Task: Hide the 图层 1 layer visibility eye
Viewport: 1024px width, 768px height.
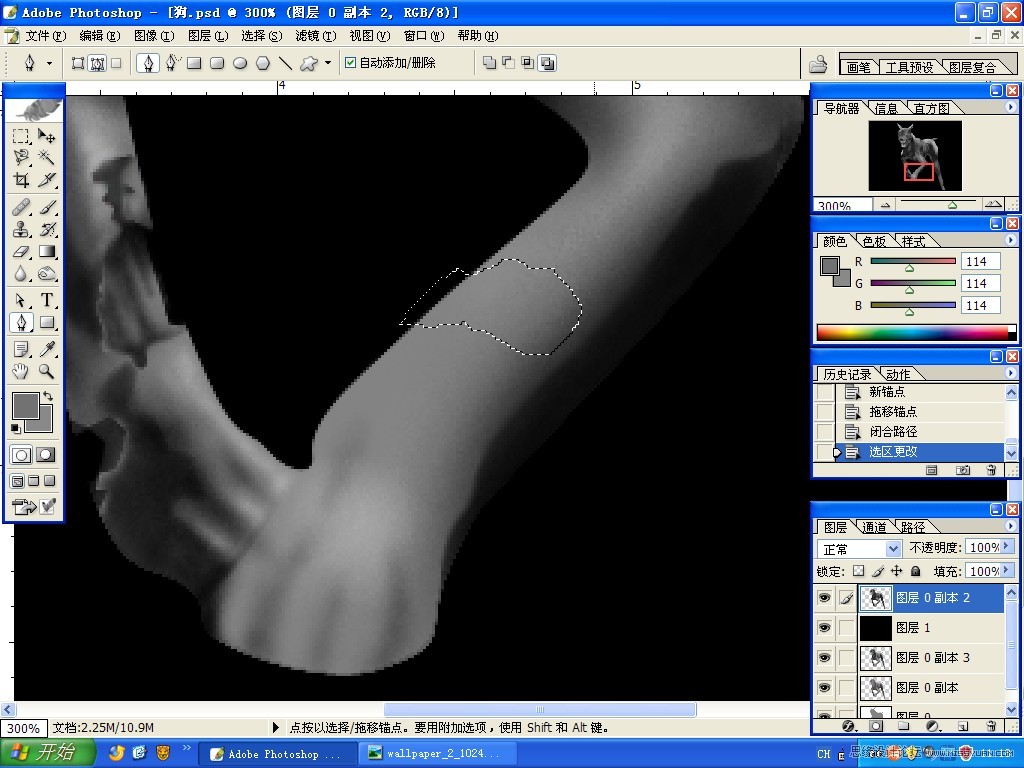Action: 825,628
